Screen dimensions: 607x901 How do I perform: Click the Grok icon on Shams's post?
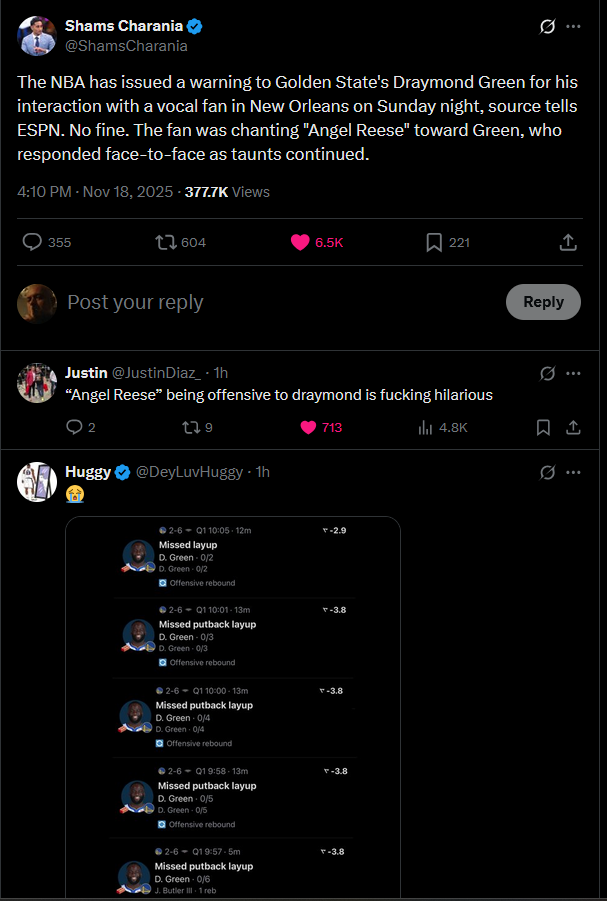click(547, 27)
